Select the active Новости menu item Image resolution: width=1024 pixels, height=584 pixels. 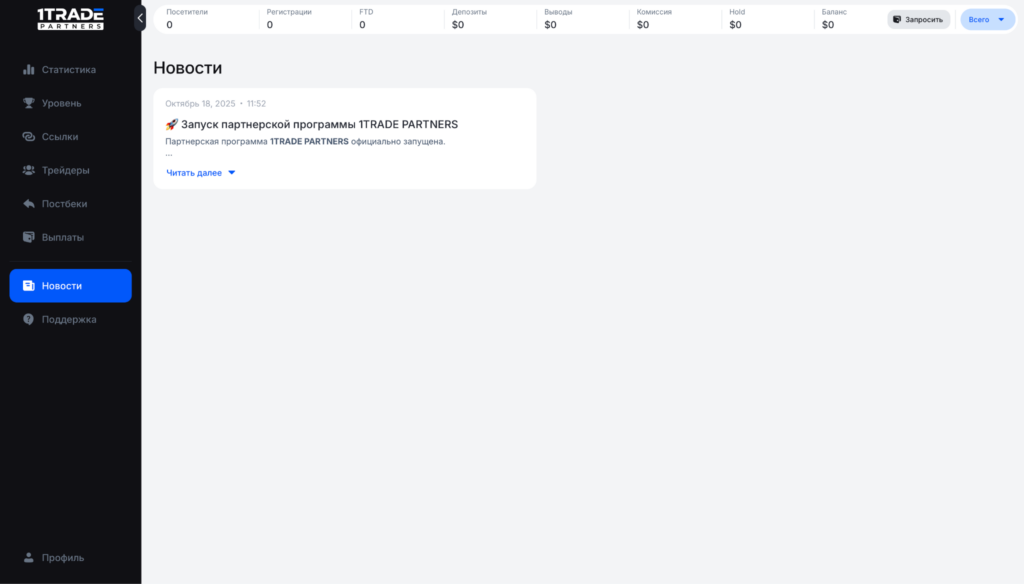(x=71, y=285)
